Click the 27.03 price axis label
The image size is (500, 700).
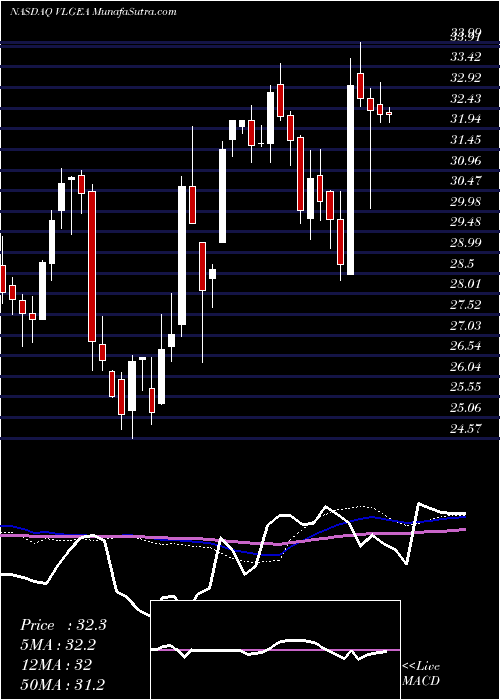(x=466, y=325)
